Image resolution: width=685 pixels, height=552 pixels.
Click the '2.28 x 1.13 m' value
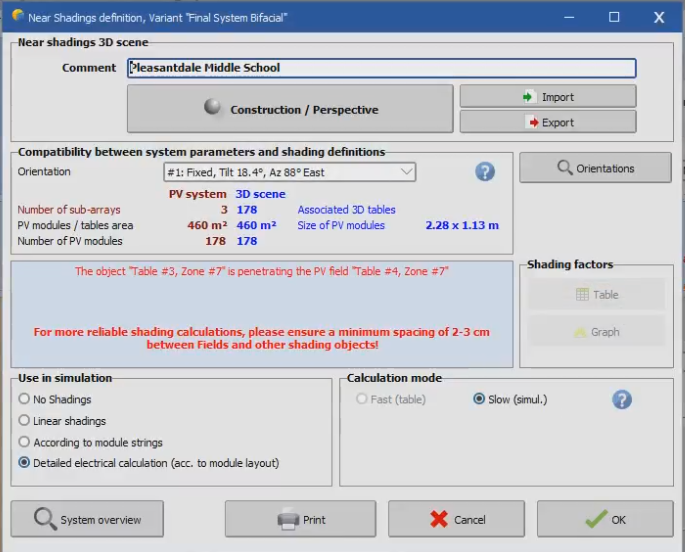point(462,225)
